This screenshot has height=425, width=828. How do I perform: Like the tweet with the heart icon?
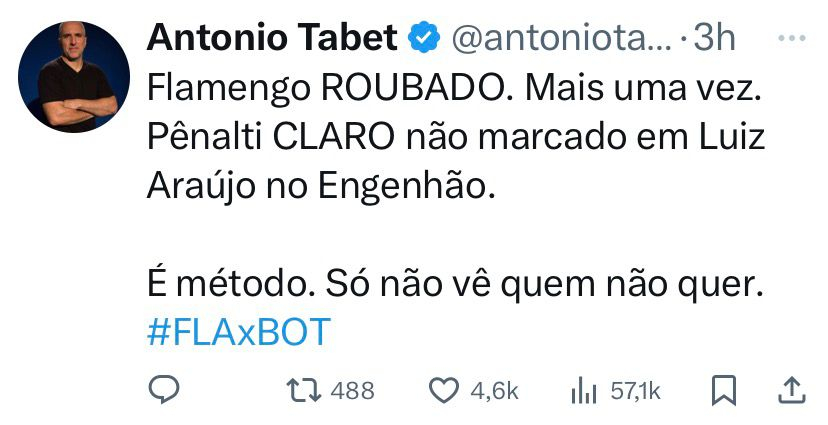tap(444, 391)
